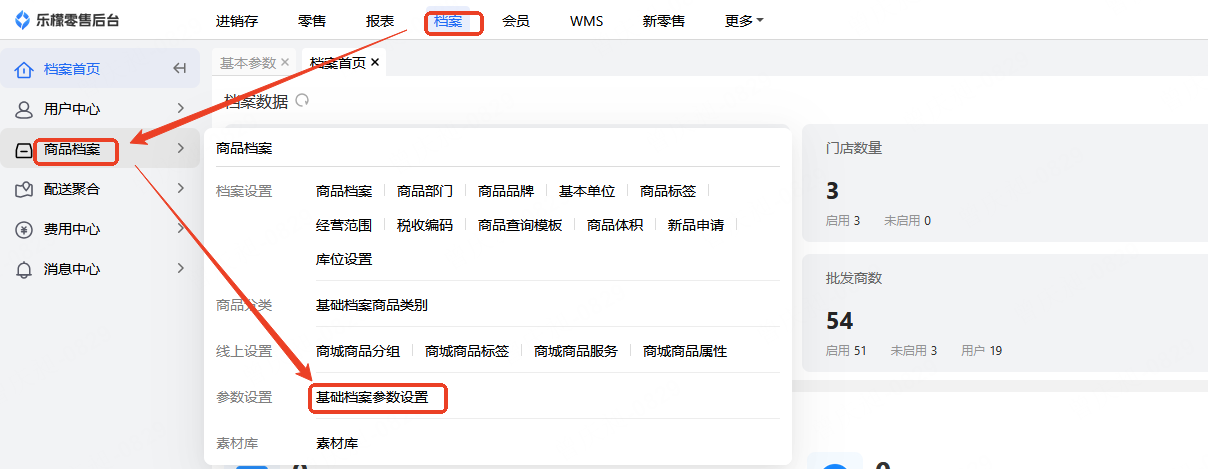Open the 新零售 top menu
Viewport: 1208px width, 469px height.
664,21
